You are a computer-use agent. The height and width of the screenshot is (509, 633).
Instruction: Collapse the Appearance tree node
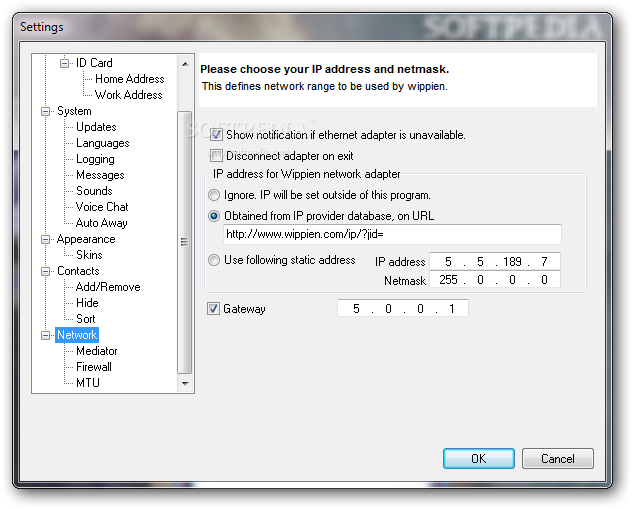46,239
